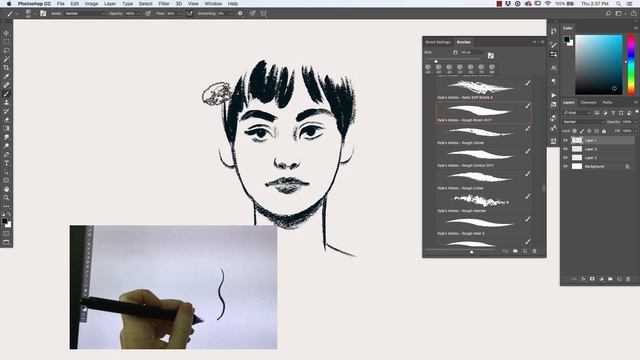Select the Eyedropper tool

point(6,76)
